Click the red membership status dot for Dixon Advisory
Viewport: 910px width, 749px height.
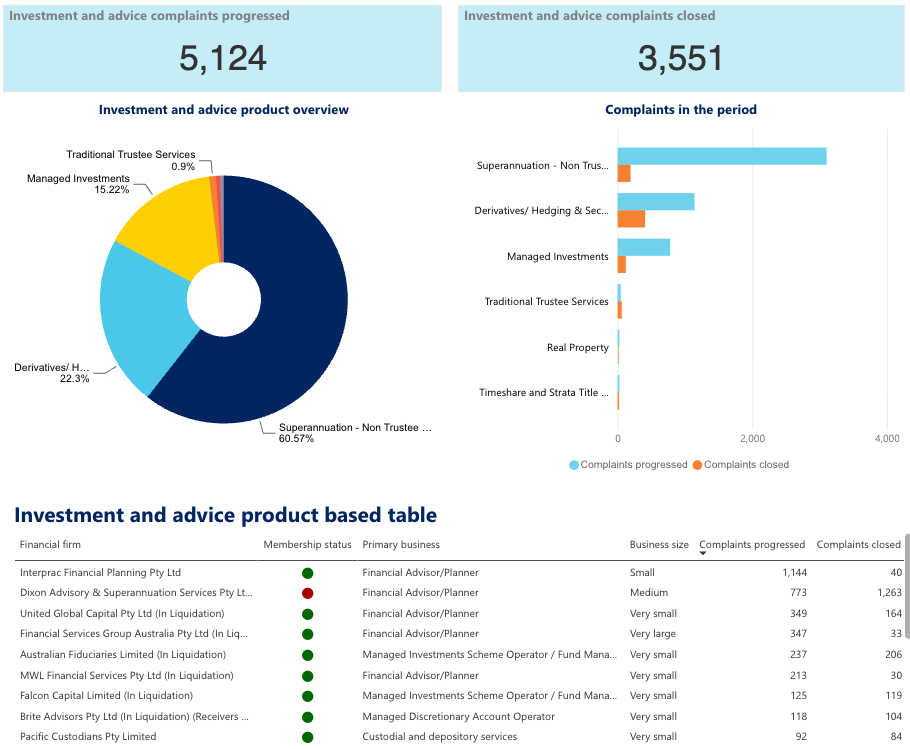pyautogui.click(x=308, y=593)
